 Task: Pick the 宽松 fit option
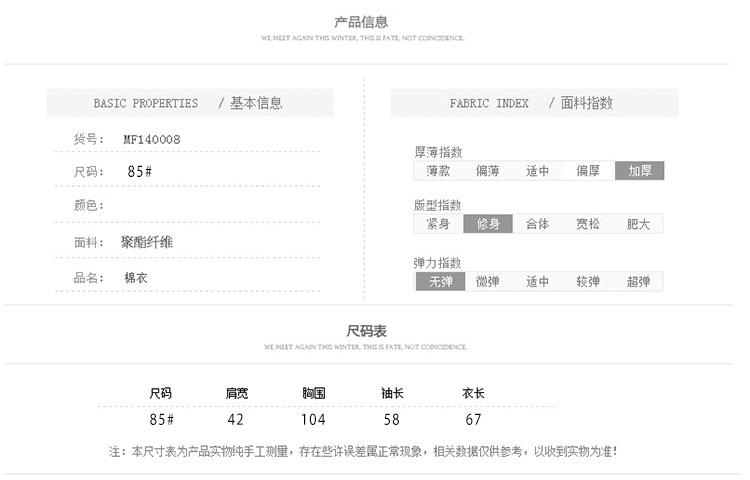tap(588, 224)
